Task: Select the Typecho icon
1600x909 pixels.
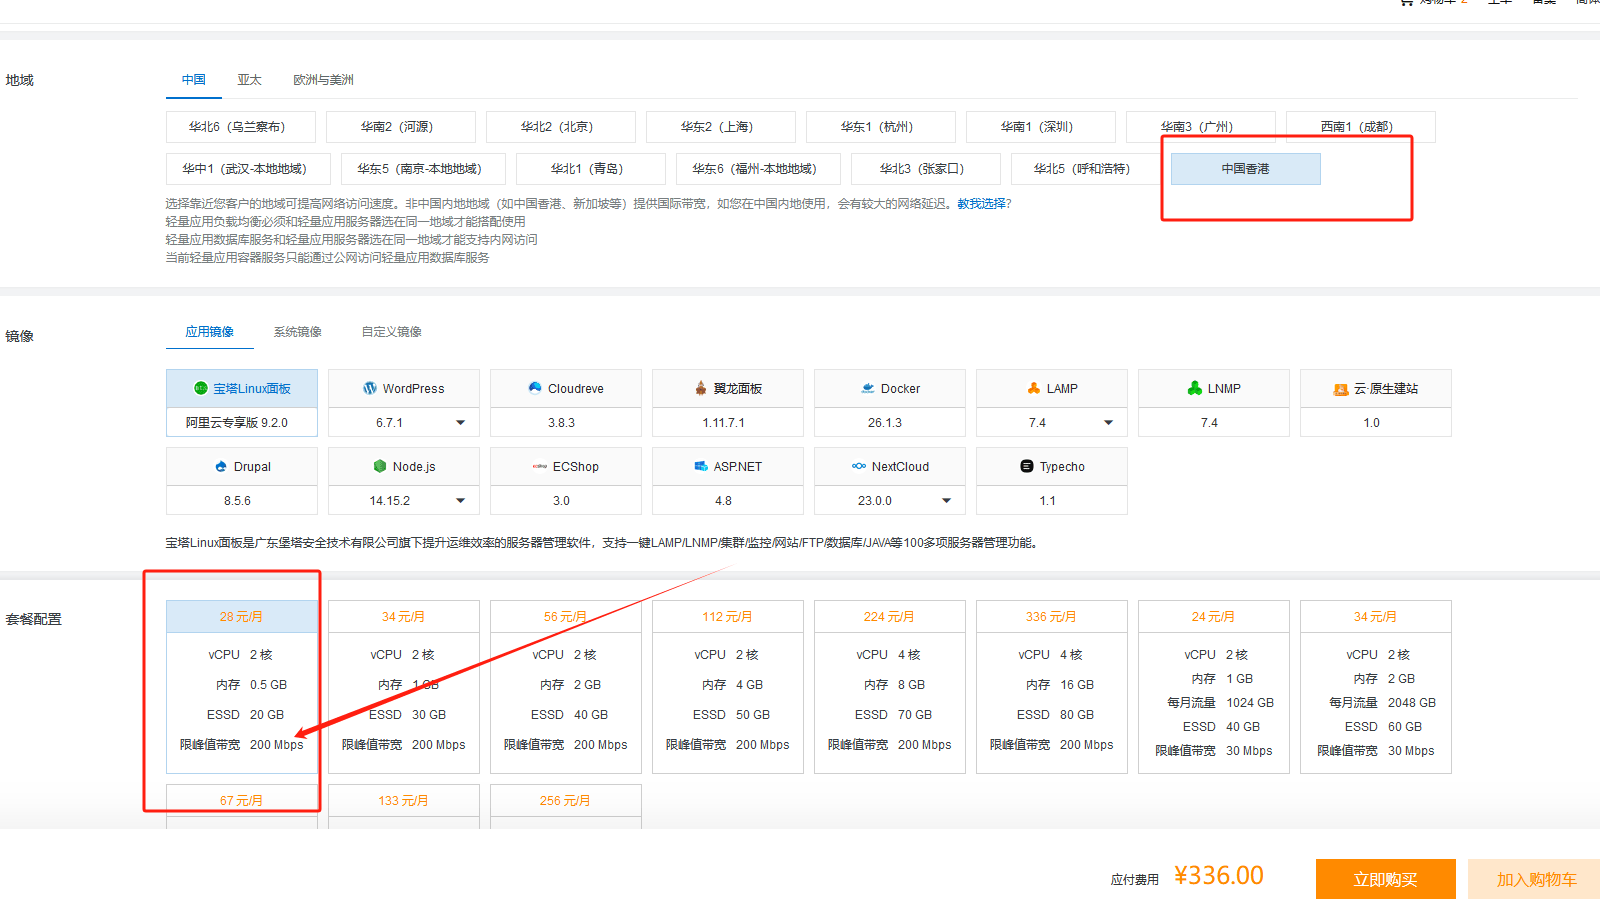Action: tap(1027, 466)
